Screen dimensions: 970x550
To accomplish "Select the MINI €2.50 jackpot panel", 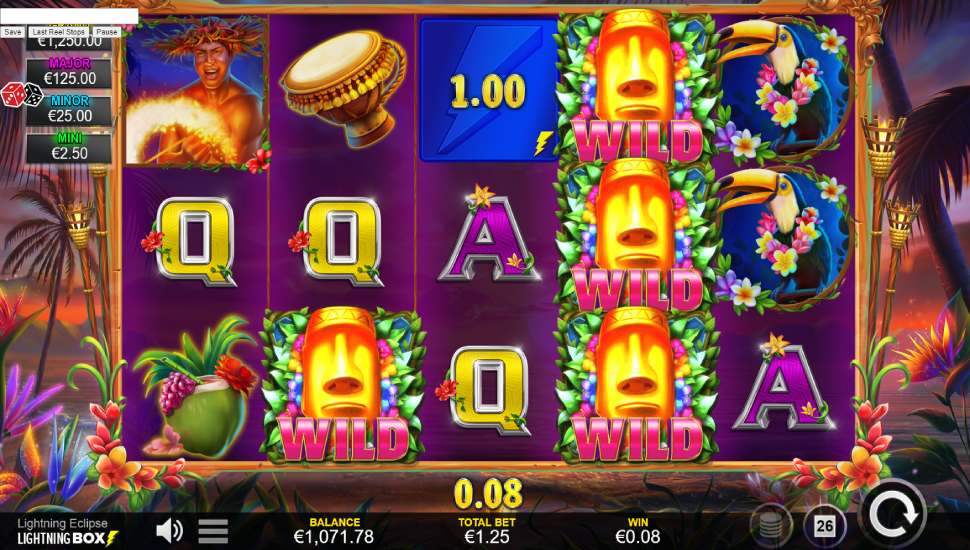I will coord(69,147).
